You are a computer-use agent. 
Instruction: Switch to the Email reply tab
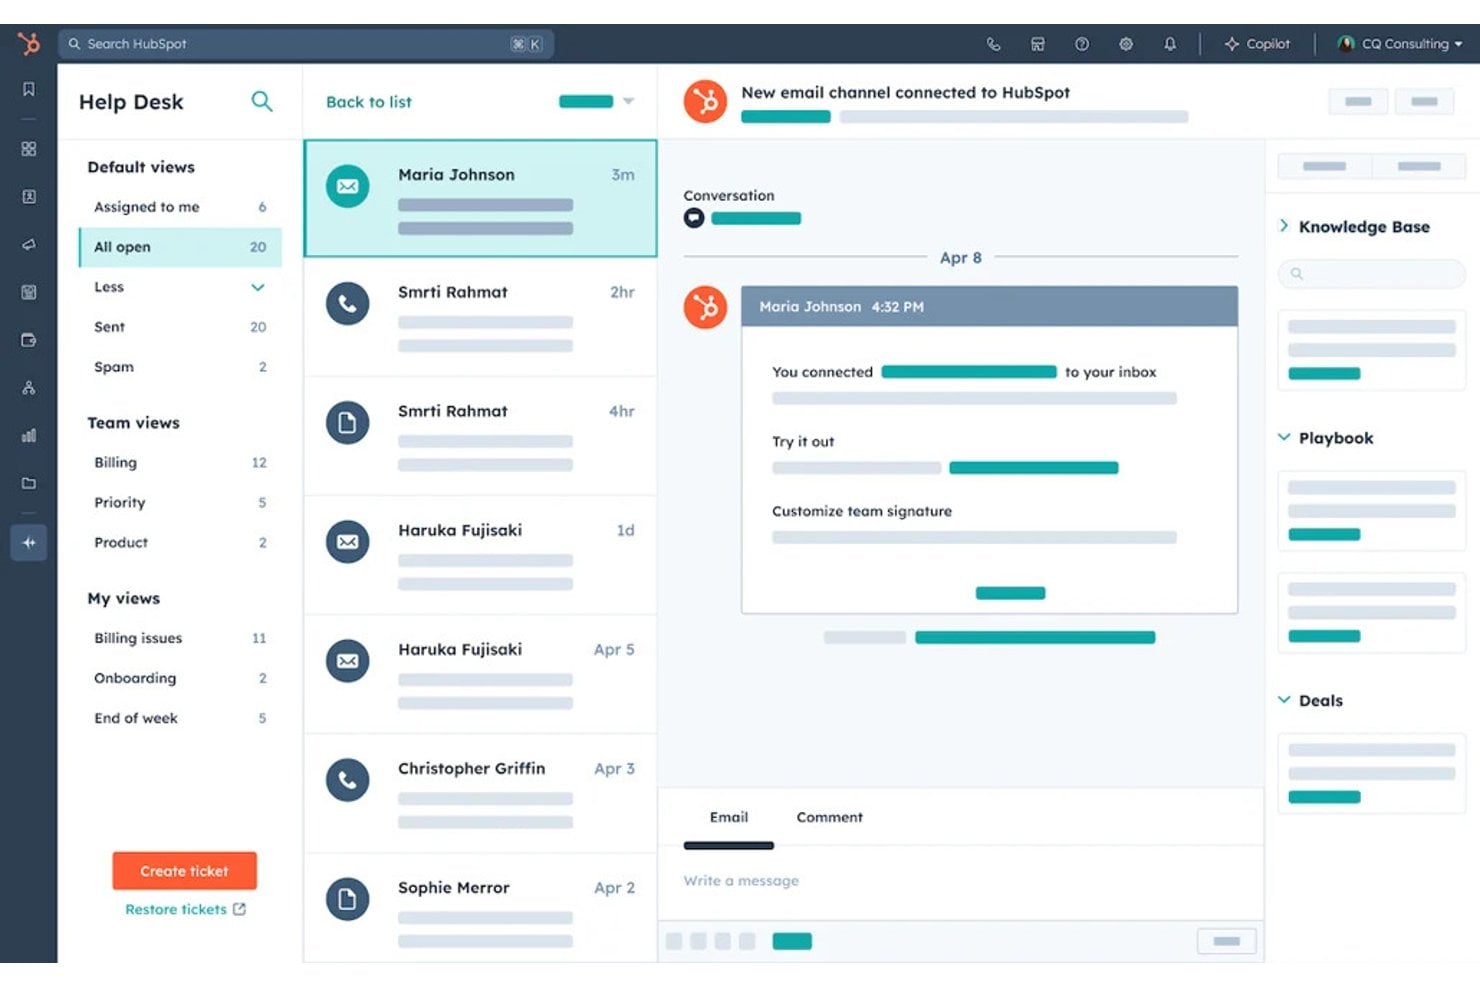click(x=729, y=817)
